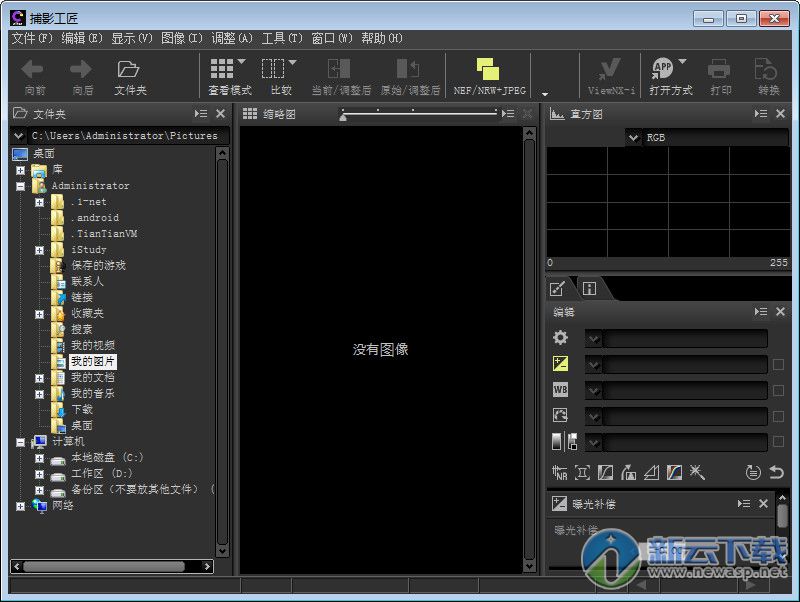Click the NEF/NRW+JPEG toolbar button
The image size is (800, 602).
[x=488, y=76]
